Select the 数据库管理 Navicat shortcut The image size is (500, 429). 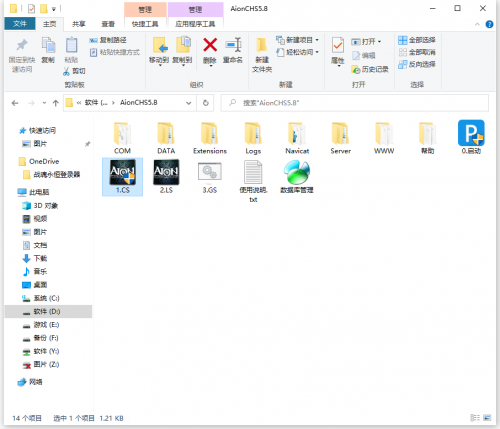pos(297,177)
